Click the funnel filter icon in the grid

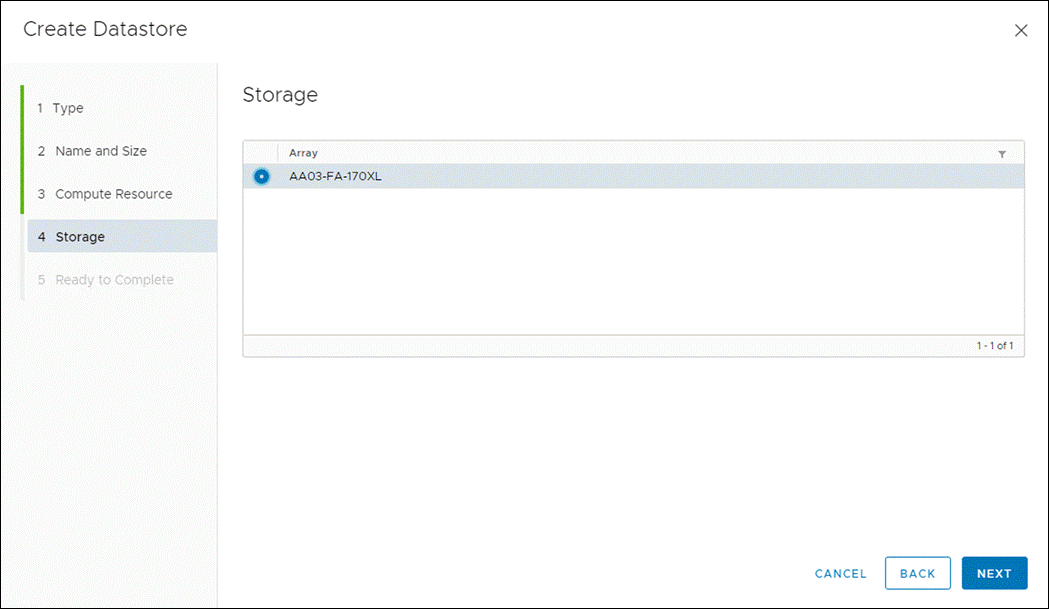point(1003,153)
